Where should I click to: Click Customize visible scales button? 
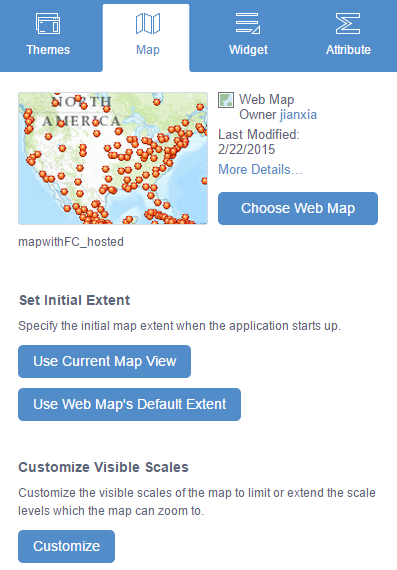click(x=67, y=546)
